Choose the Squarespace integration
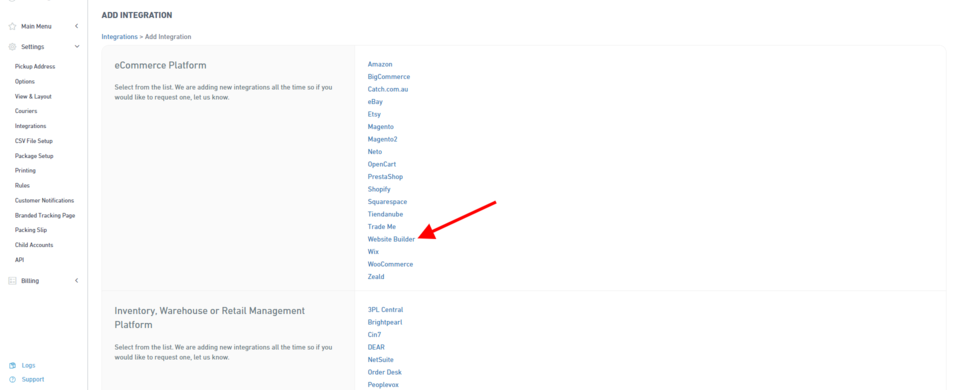The image size is (960, 390). point(387,201)
